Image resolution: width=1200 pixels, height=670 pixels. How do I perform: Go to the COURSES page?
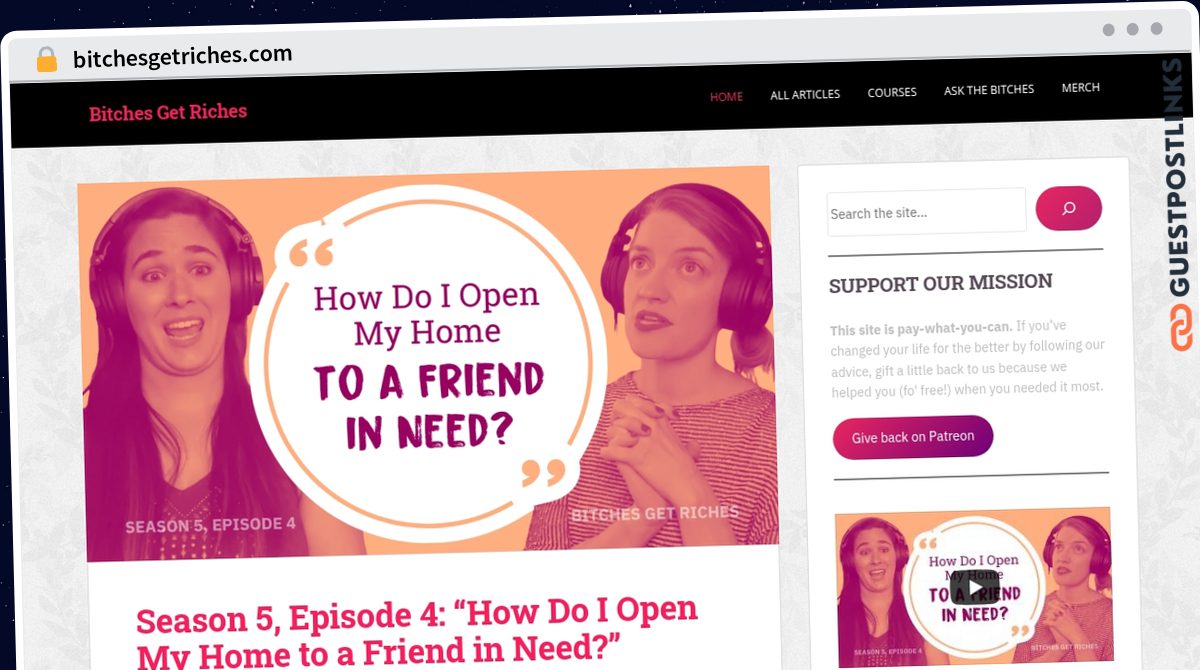pyautogui.click(x=892, y=92)
